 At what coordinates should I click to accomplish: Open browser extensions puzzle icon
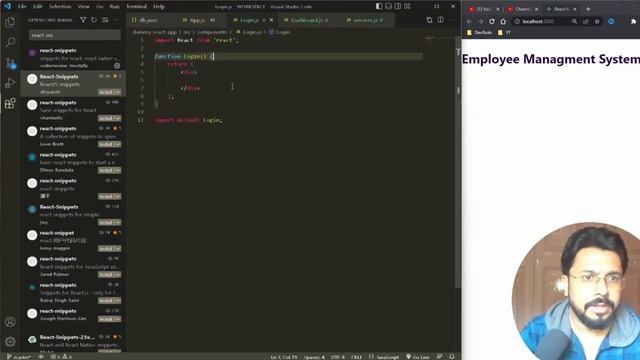pyautogui.click(x=633, y=21)
